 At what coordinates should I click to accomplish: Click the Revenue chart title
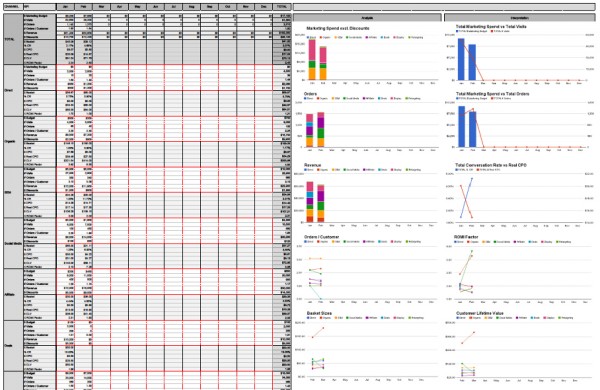point(313,165)
